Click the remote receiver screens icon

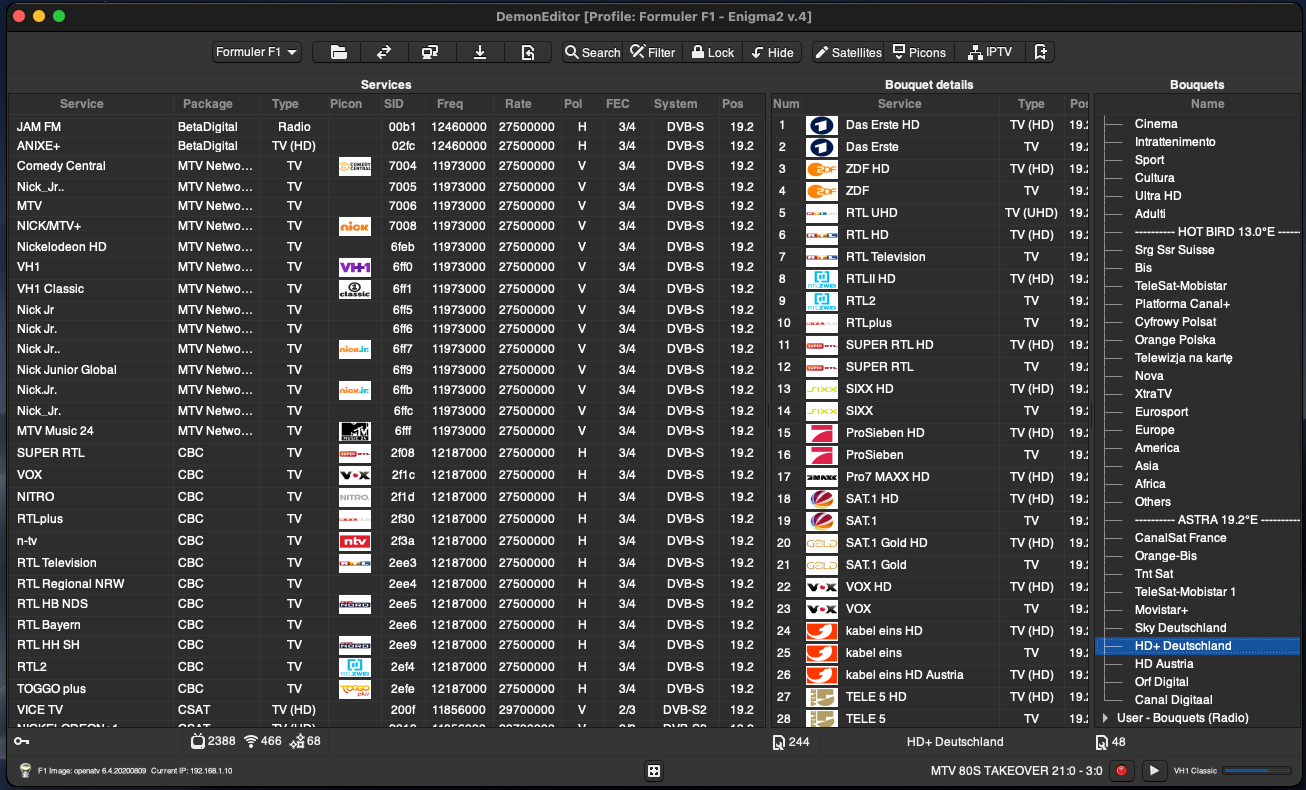coord(430,52)
